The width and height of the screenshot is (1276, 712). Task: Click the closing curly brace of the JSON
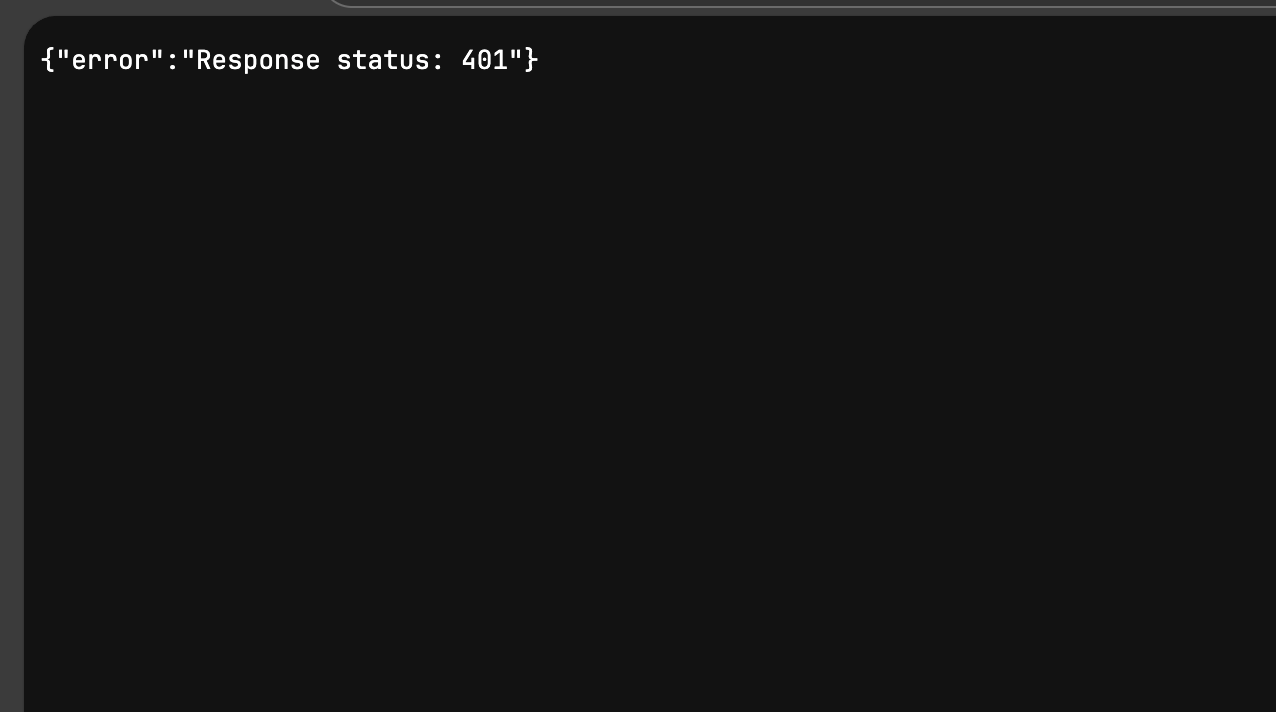532,61
